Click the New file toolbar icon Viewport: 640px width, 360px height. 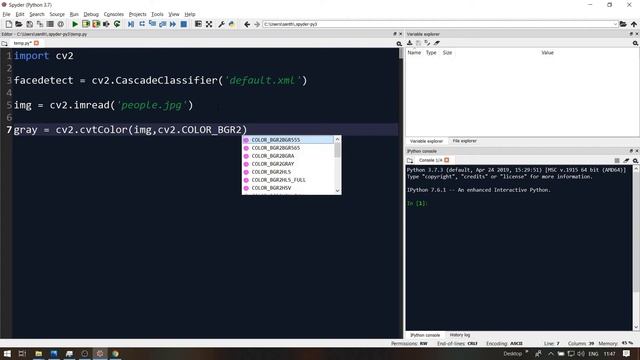coord(9,24)
